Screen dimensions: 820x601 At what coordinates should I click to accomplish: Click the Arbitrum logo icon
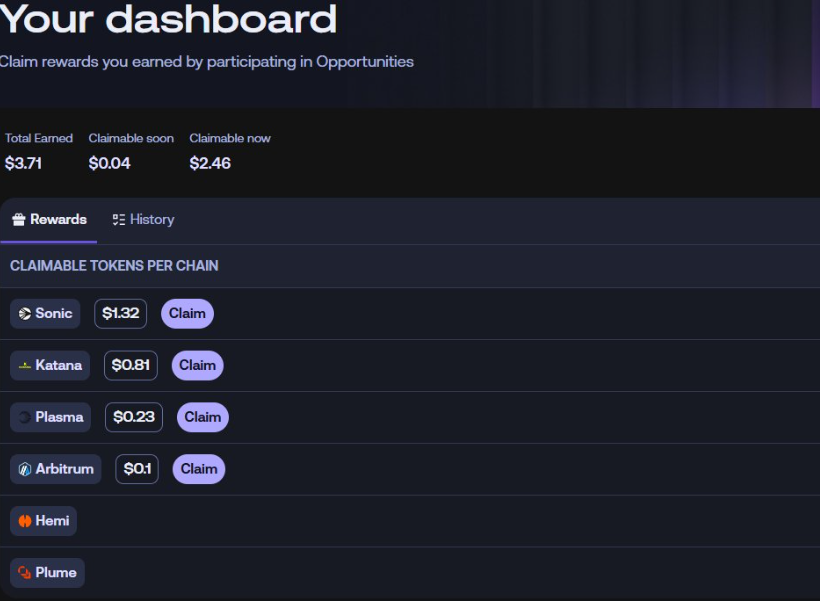pos(25,469)
